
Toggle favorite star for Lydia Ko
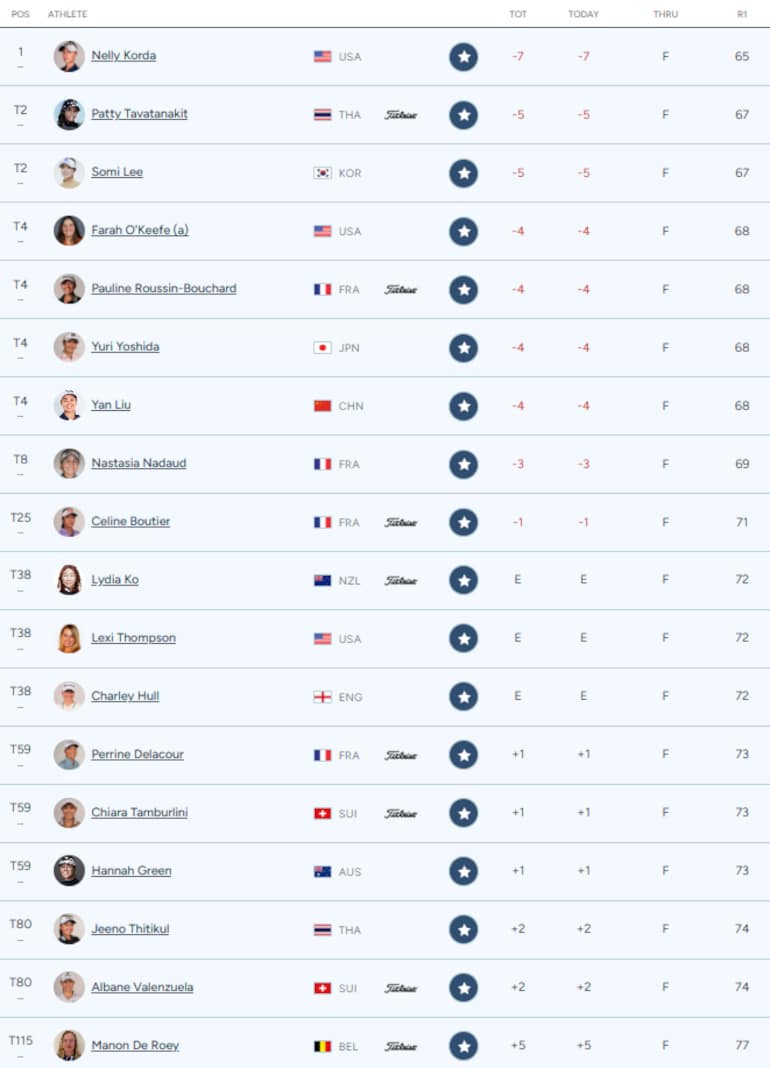tap(463, 580)
